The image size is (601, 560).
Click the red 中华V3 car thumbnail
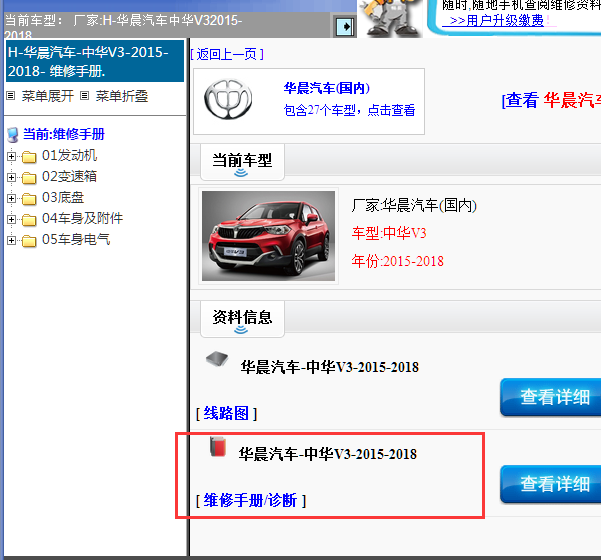[268, 236]
